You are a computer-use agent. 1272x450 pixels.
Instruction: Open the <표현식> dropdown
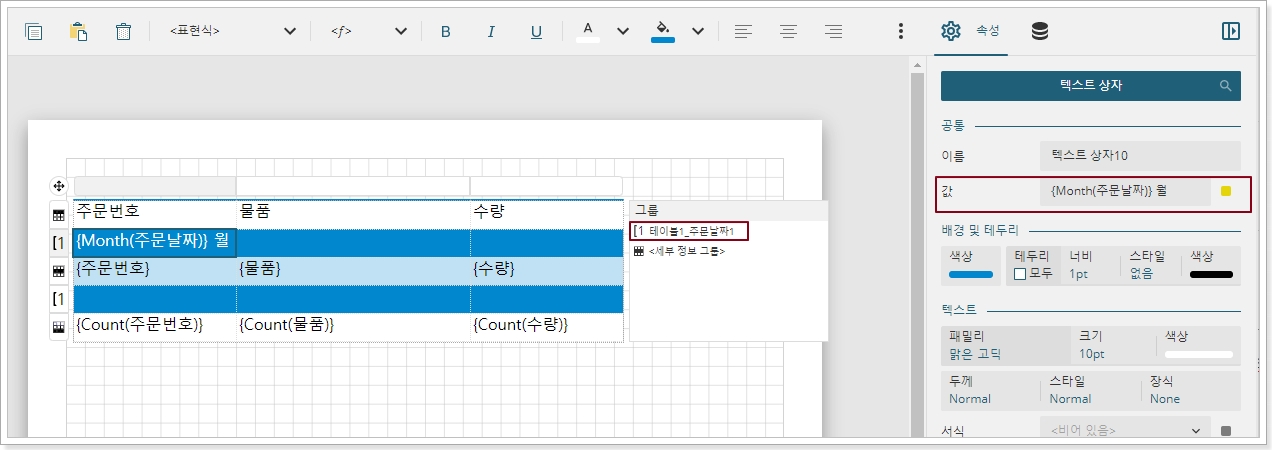coord(232,31)
